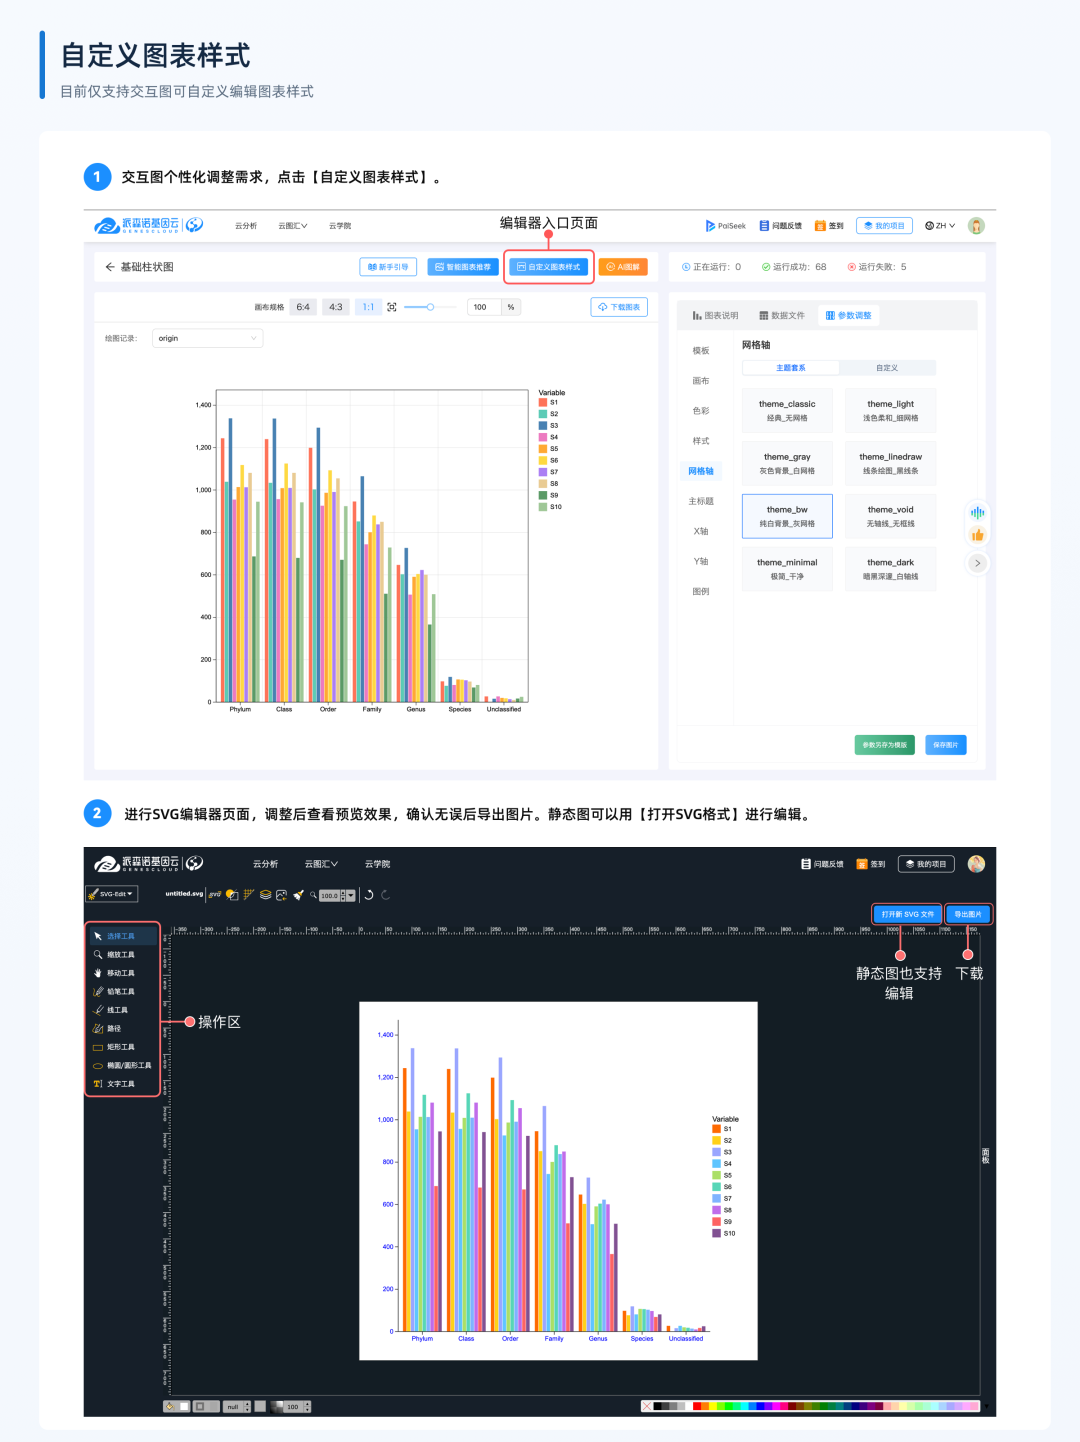Open the SVG-Edit main menu dropdown
The width and height of the screenshot is (1080, 1442).
pyautogui.click(x=112, y=894)
